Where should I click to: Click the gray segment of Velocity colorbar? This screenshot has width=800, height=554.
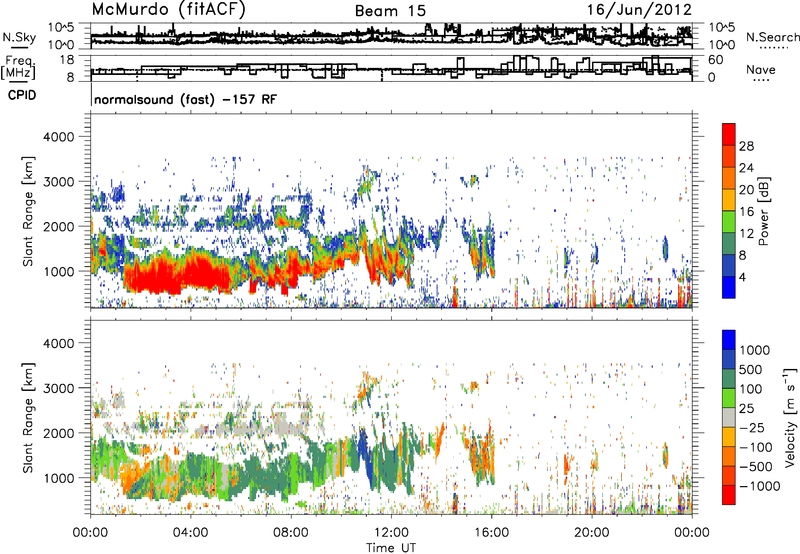[729, 418]
